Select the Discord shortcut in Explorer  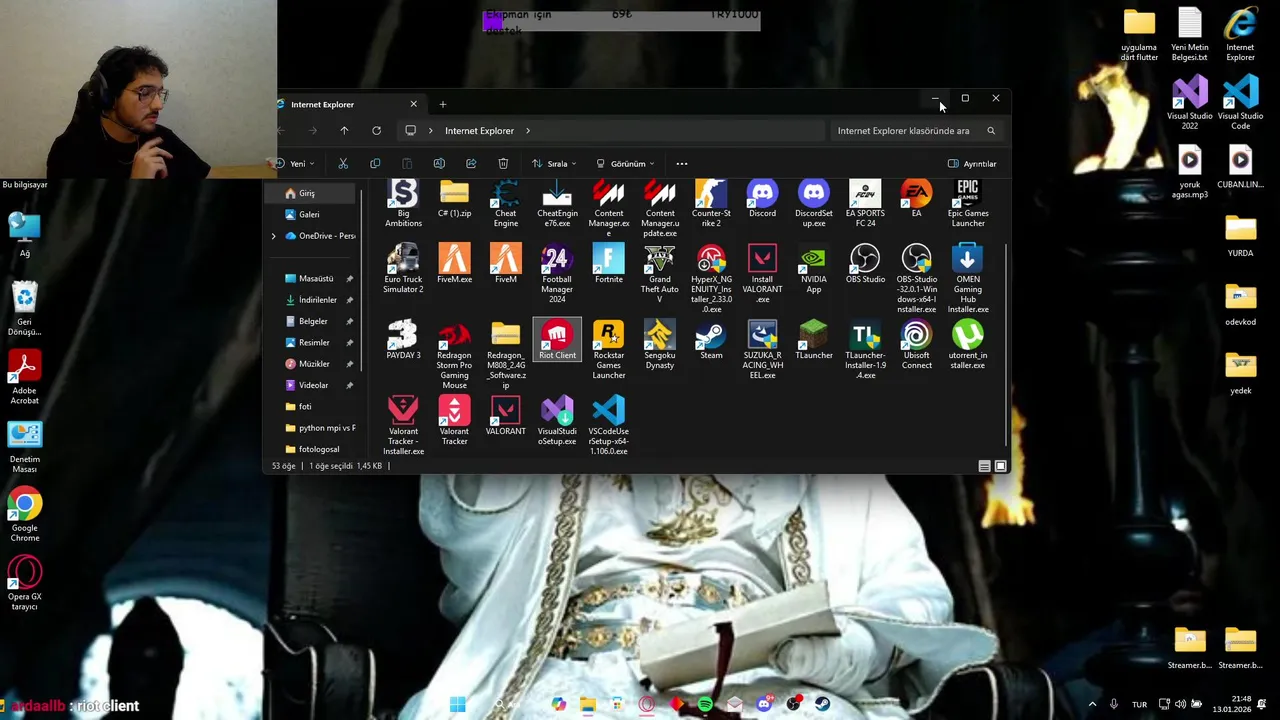762,200
